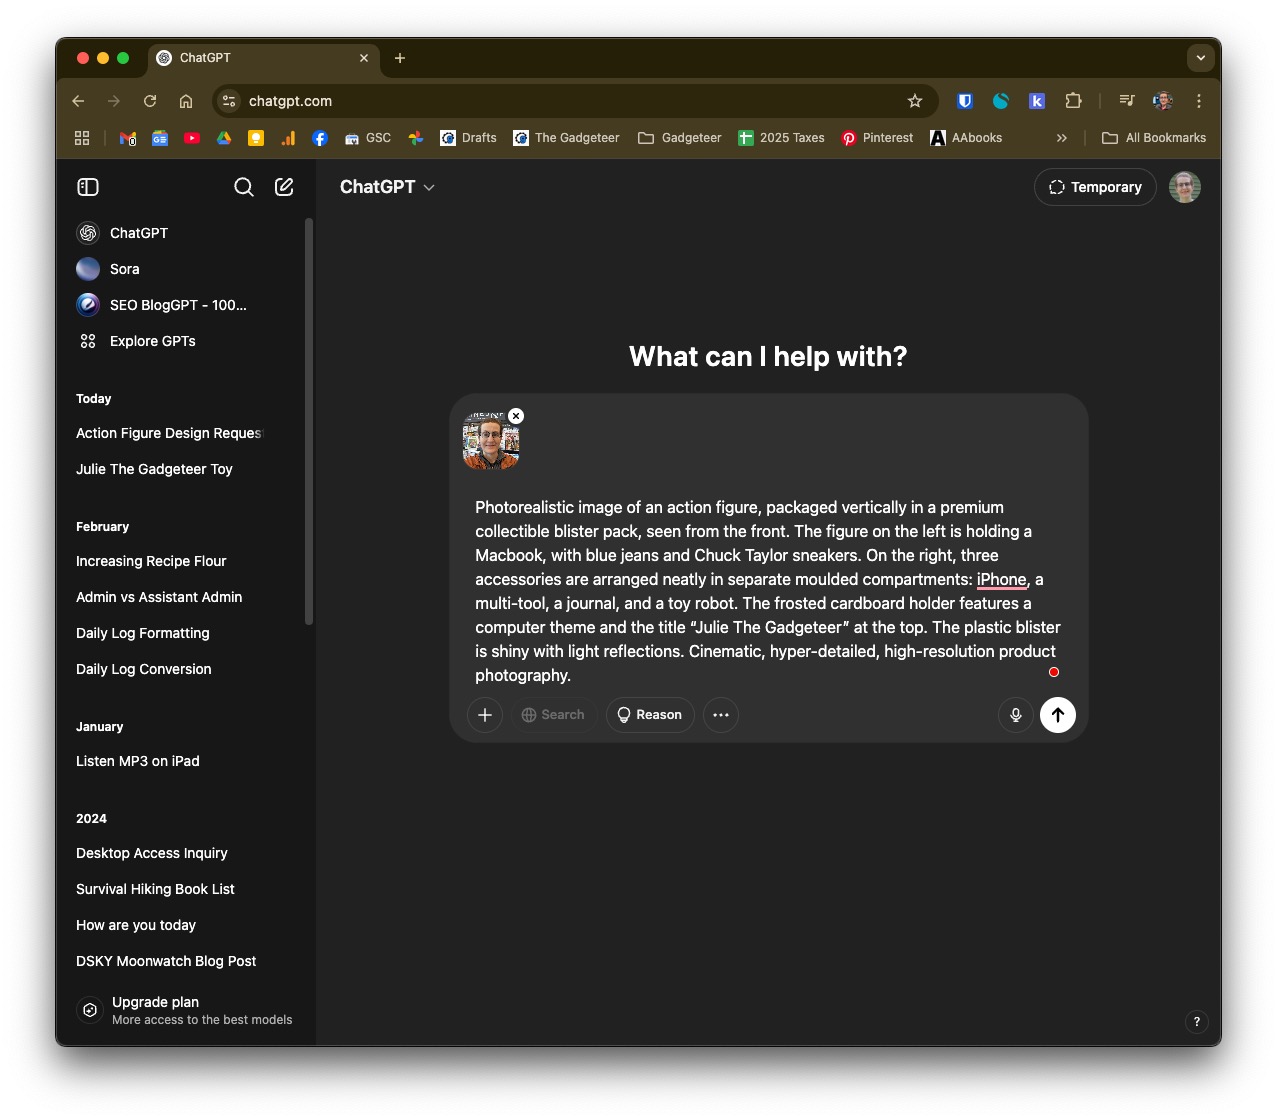Open Bitwarden extension icon
Viewport: 1277px width, 1120px height.
965,101
